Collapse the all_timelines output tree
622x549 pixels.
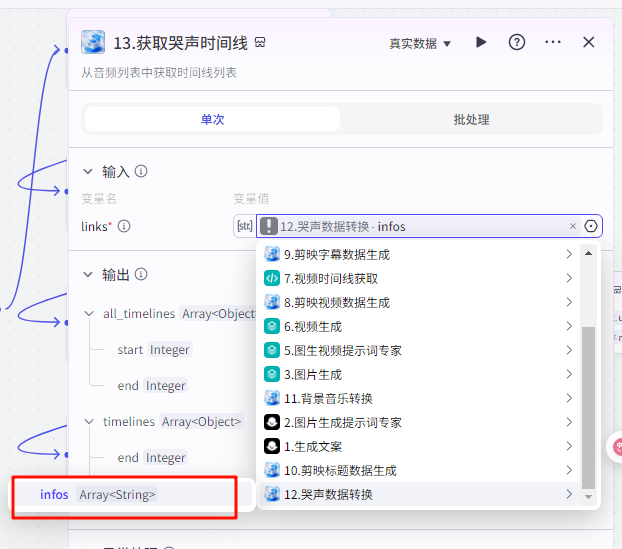point(89,314)
